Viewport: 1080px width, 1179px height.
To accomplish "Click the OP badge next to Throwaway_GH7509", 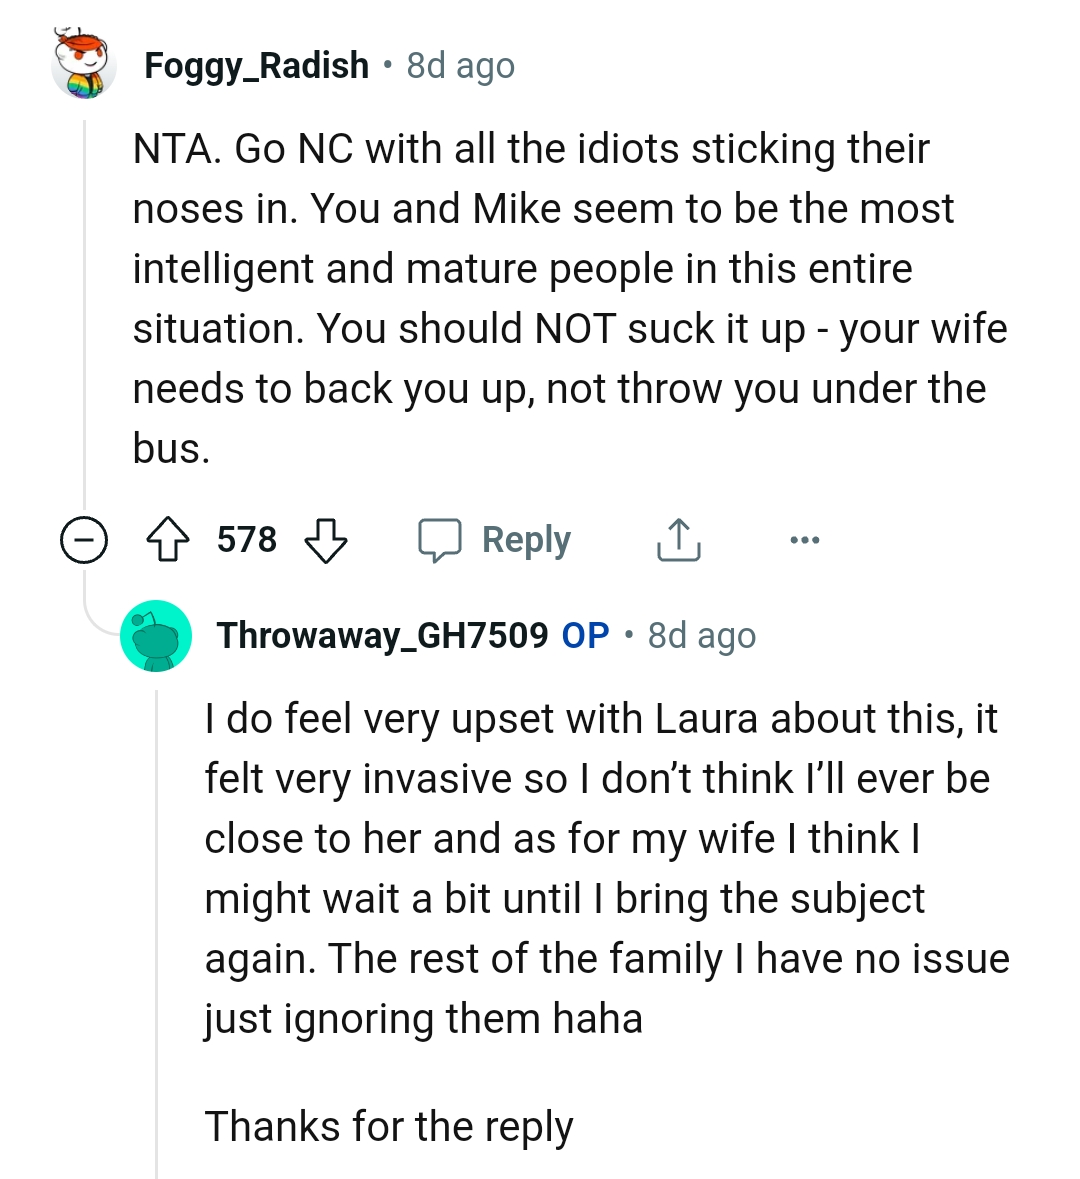I will click(587, 634).
